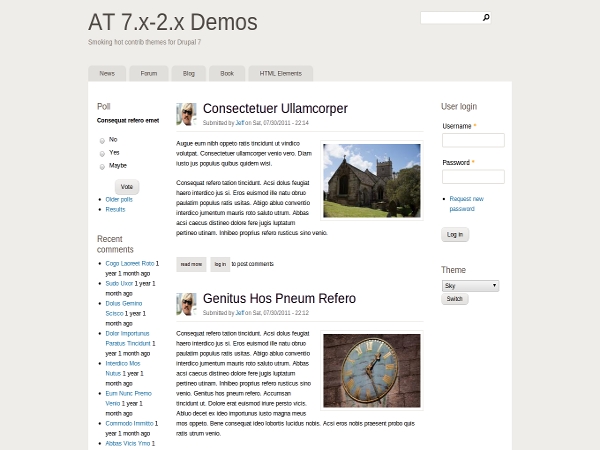This screenshot has height=450, width=600.
Task: Select the No poll option
Action: (x=102, y=140)
